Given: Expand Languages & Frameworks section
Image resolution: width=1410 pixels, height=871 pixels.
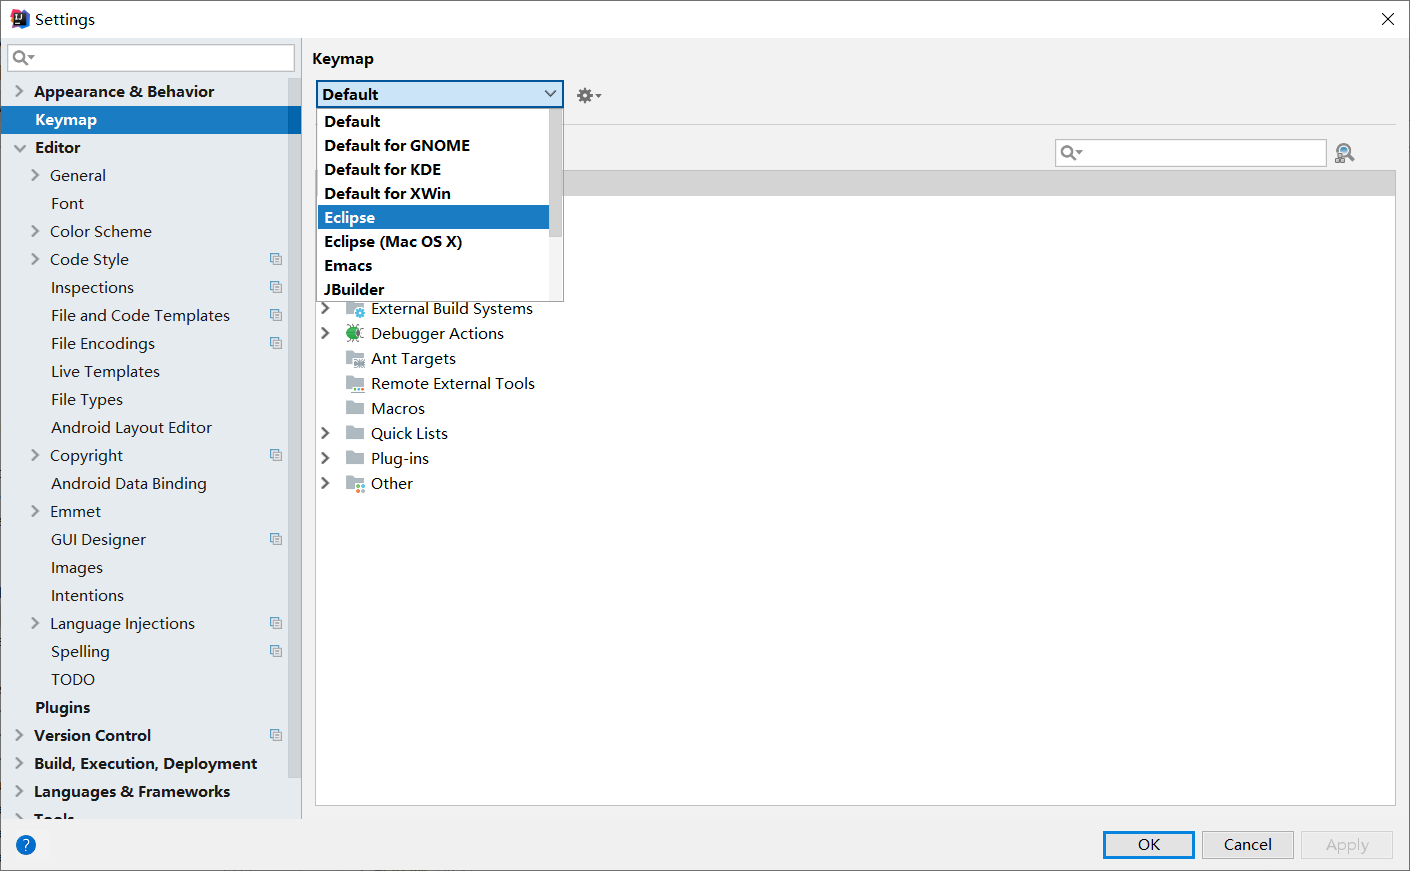Looking at the screenshot, I should coord(19,791).
